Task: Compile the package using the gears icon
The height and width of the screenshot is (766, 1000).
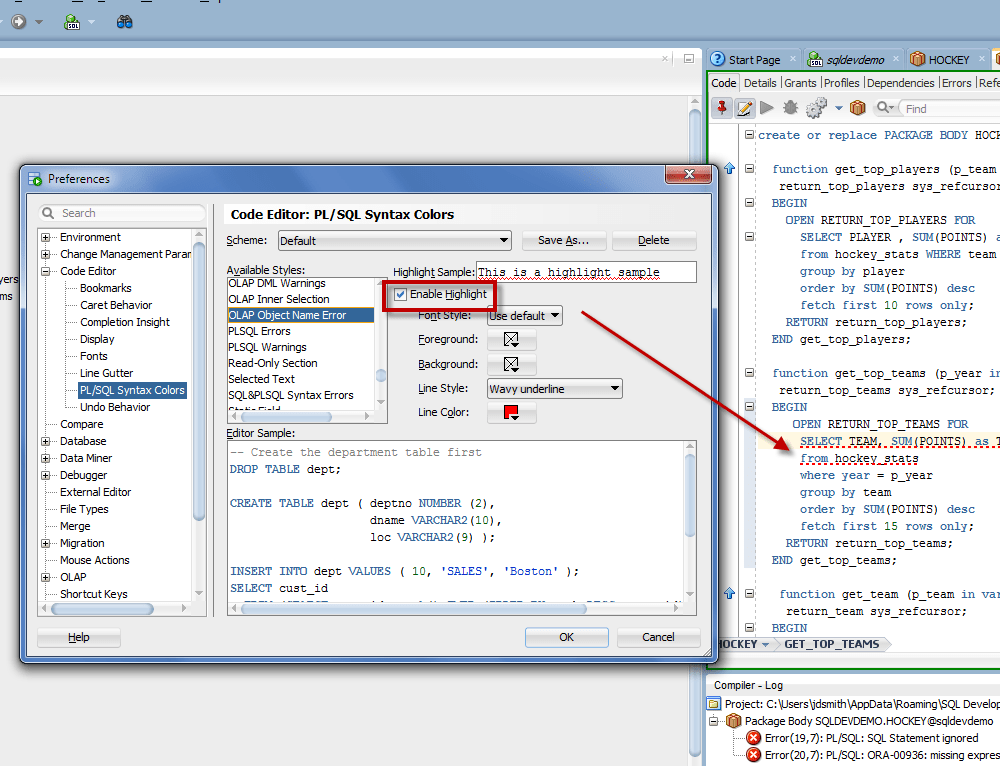Action: 816,108
